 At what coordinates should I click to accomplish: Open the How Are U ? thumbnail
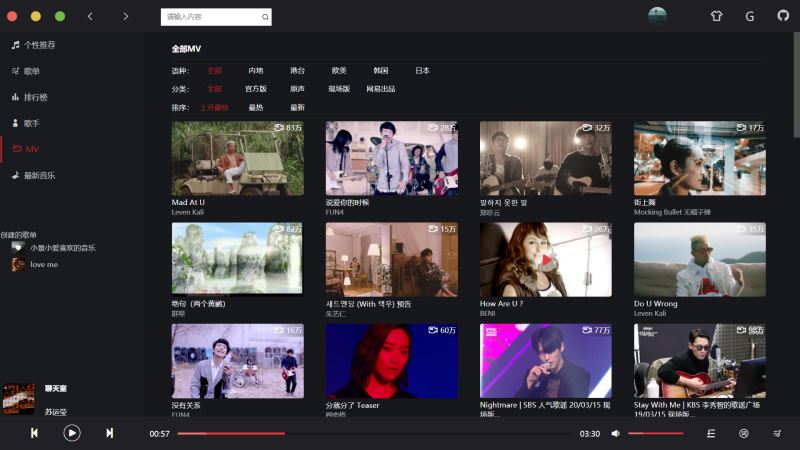(546, 259)
